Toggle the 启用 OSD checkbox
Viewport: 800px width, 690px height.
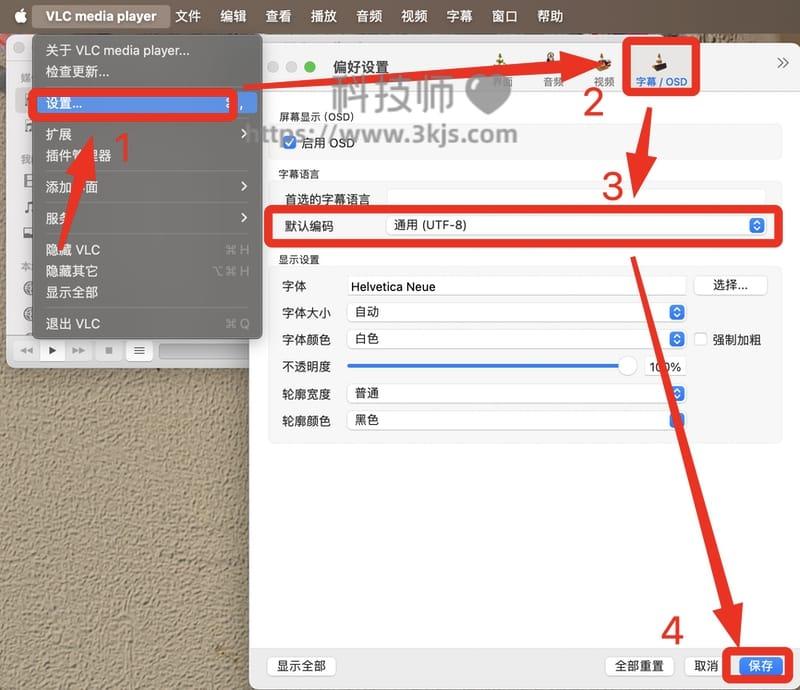coord(289,143)
